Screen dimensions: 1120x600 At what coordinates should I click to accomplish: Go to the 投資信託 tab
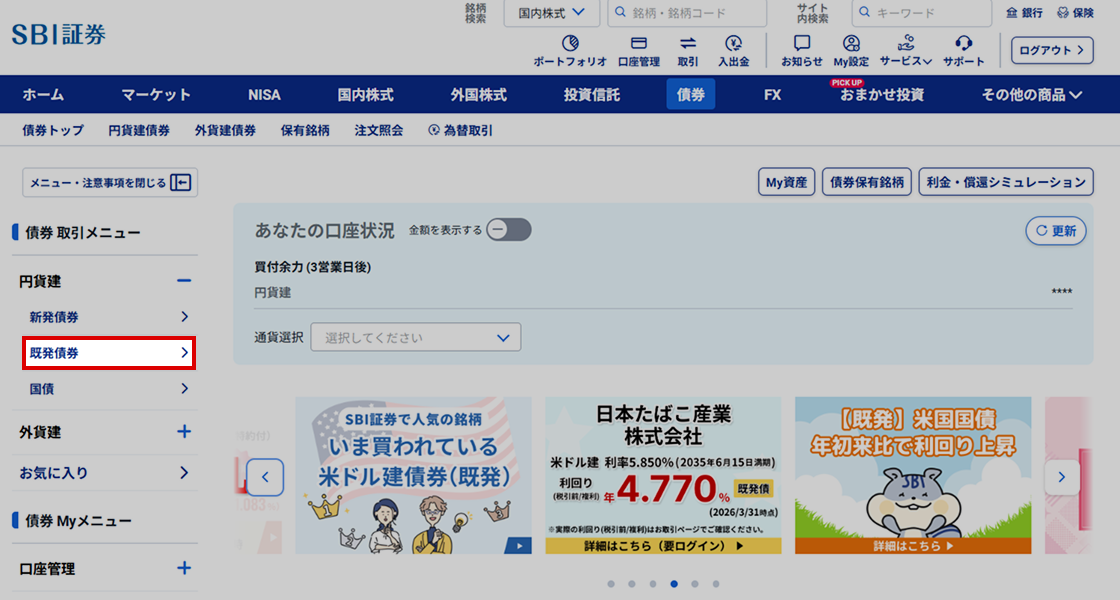591,94
